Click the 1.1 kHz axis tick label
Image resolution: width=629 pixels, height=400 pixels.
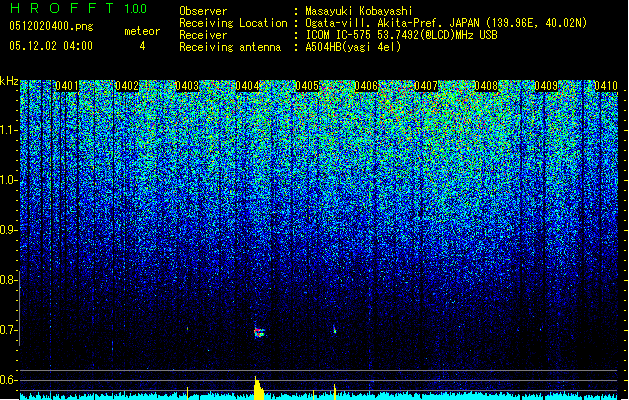pyautogui.click(x=8, y=130)
